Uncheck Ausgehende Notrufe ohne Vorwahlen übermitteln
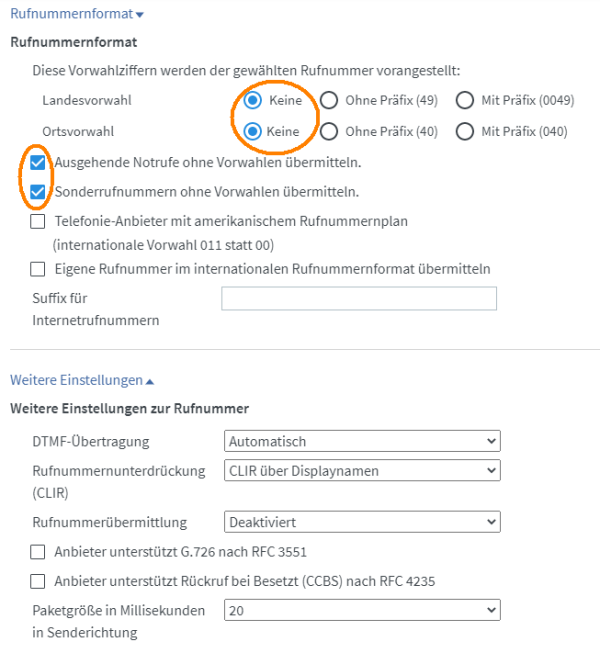 [37, 162]
